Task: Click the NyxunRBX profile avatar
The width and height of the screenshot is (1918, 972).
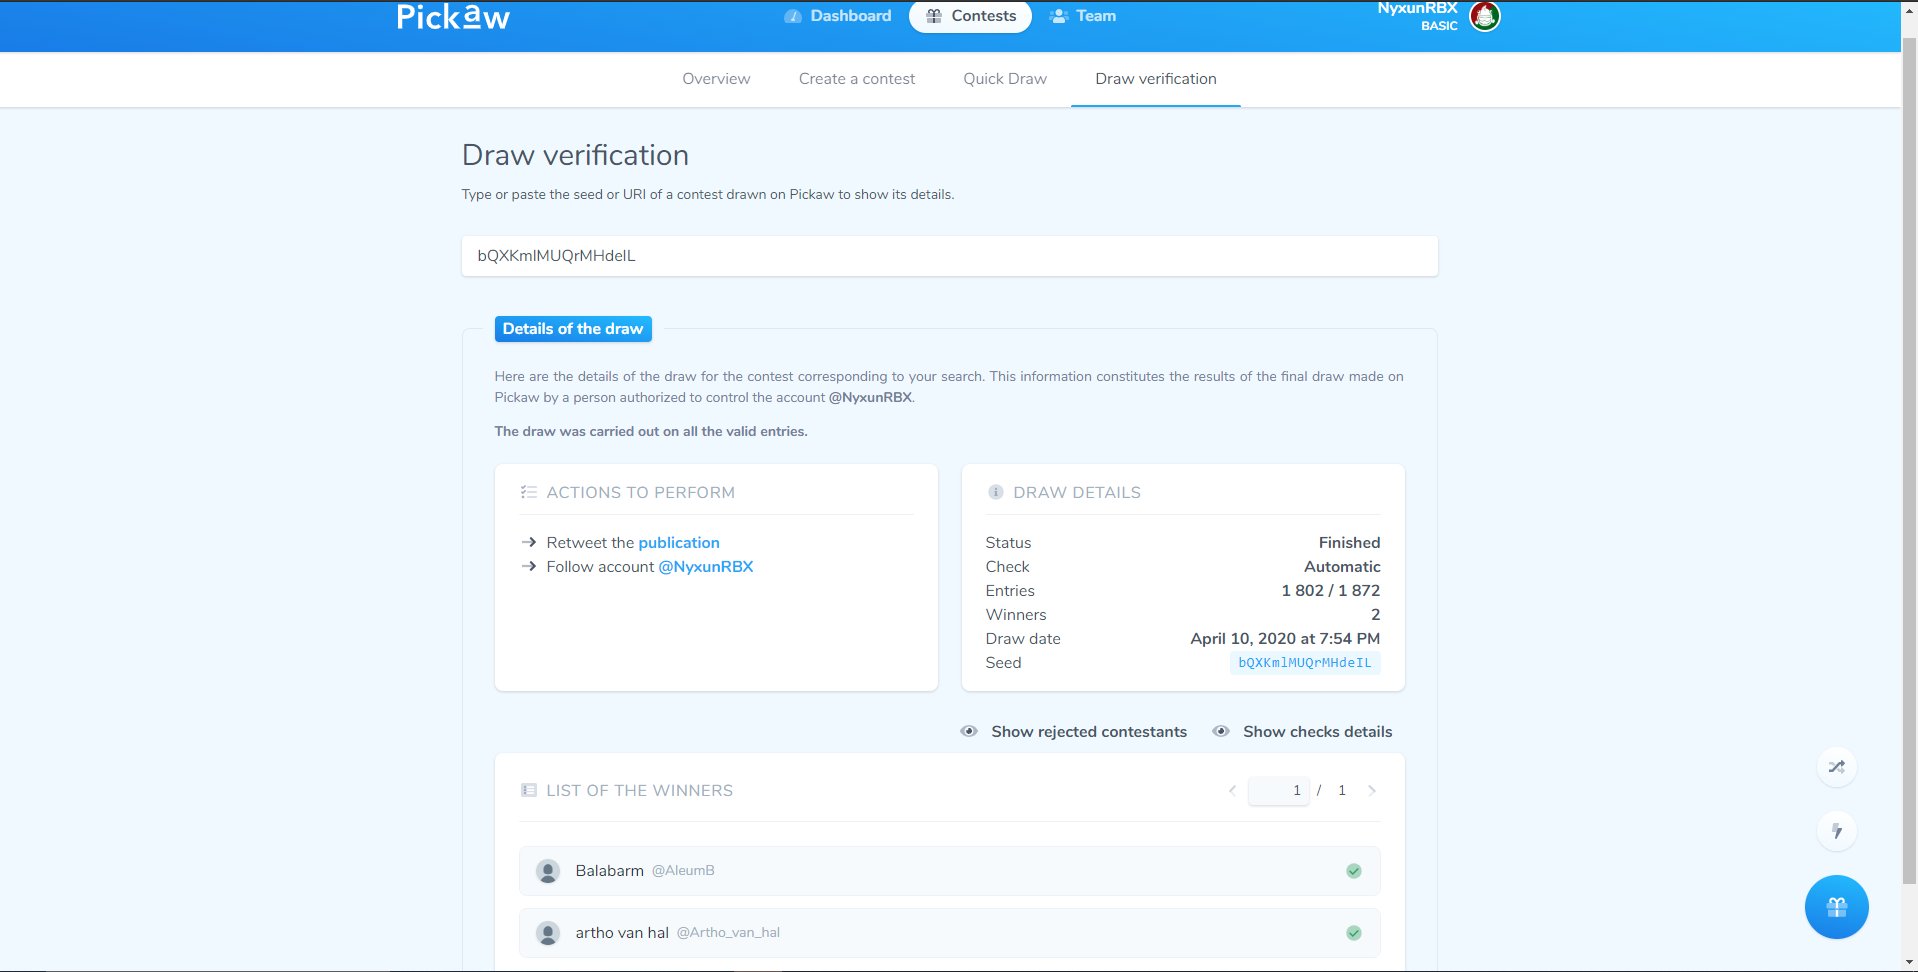Action: click(1485, 16)
